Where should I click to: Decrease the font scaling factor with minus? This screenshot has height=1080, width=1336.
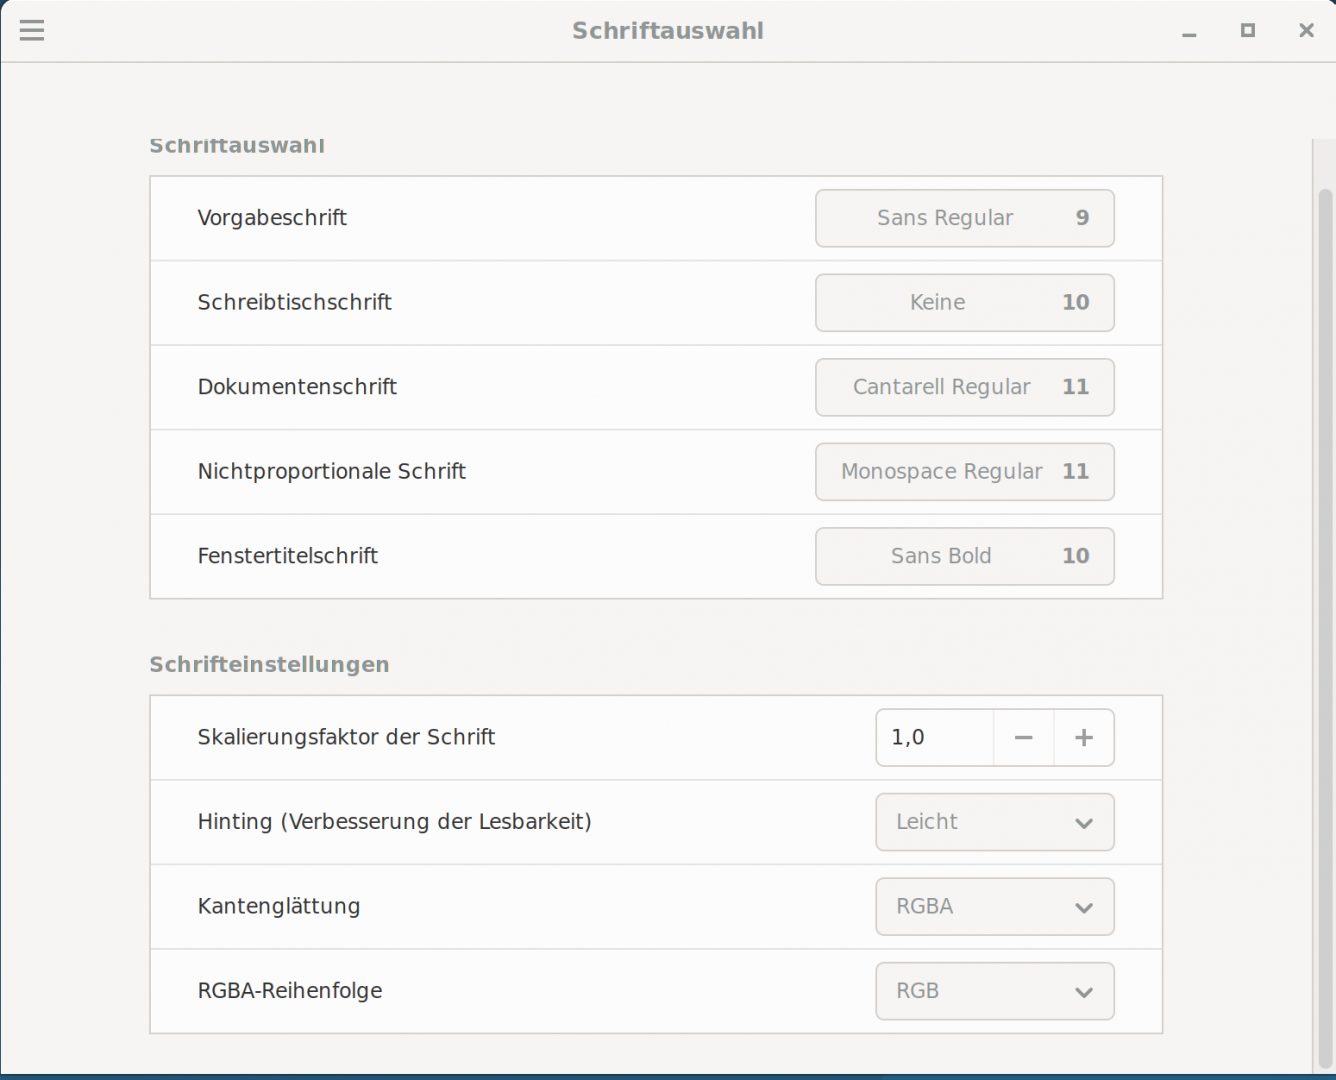pos(1023,738)
